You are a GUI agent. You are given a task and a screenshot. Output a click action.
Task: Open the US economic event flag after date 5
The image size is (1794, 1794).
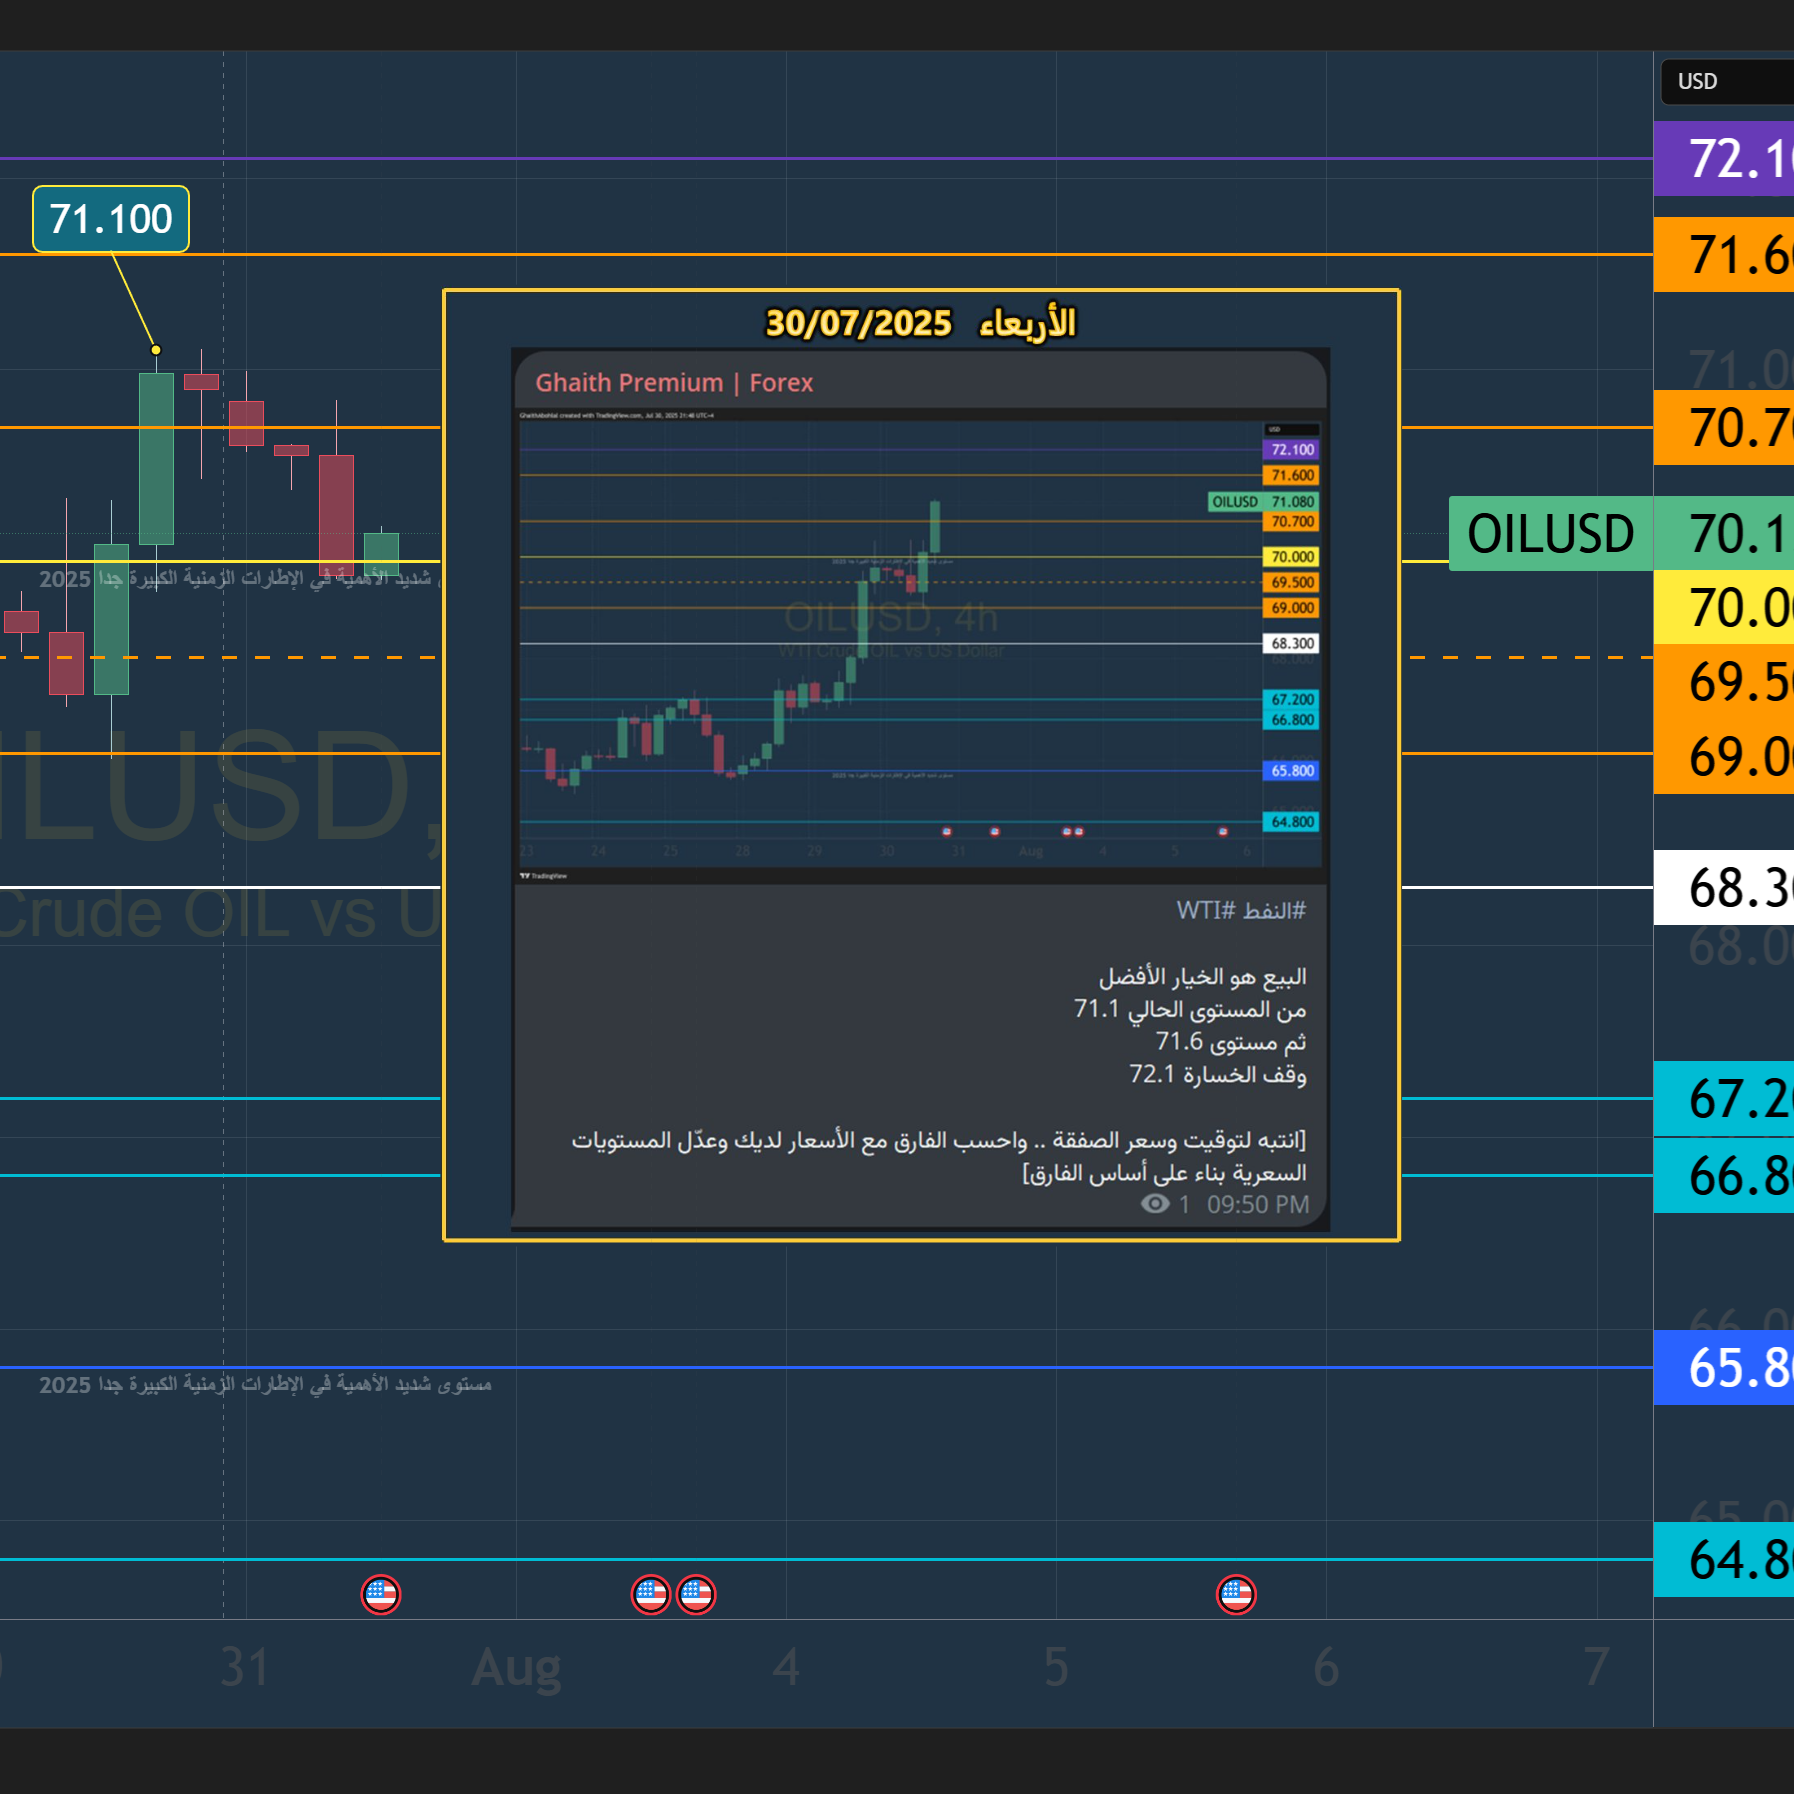coord(1236,1594)
